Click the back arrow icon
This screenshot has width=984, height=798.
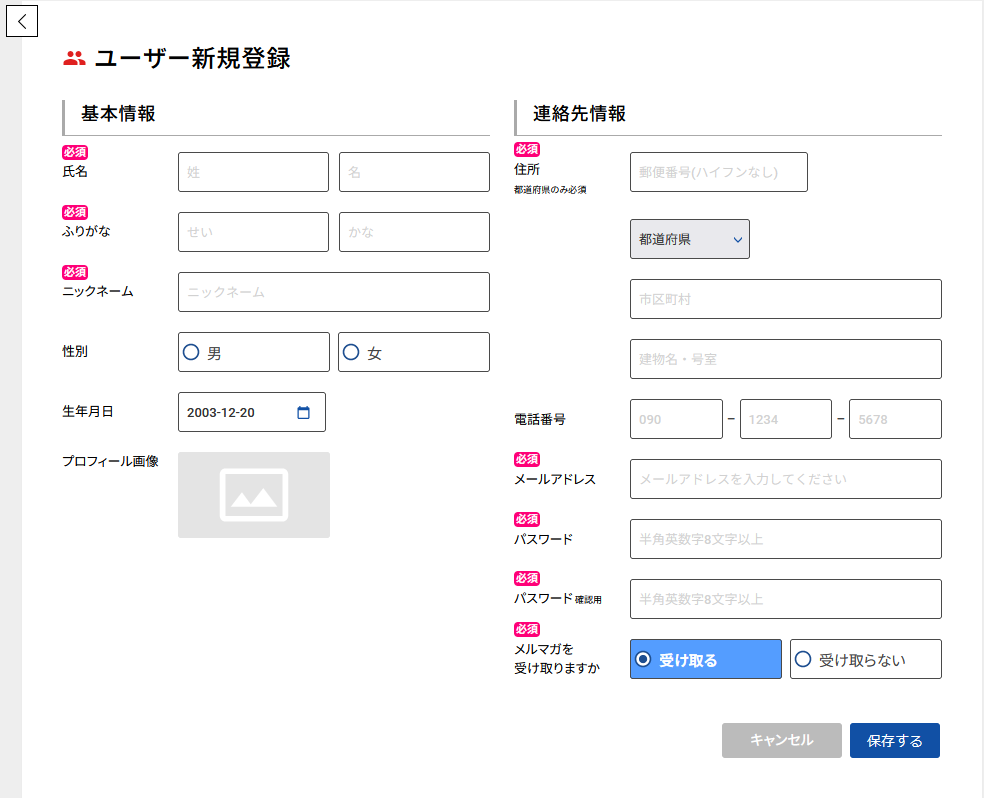(x=22, y=21)
